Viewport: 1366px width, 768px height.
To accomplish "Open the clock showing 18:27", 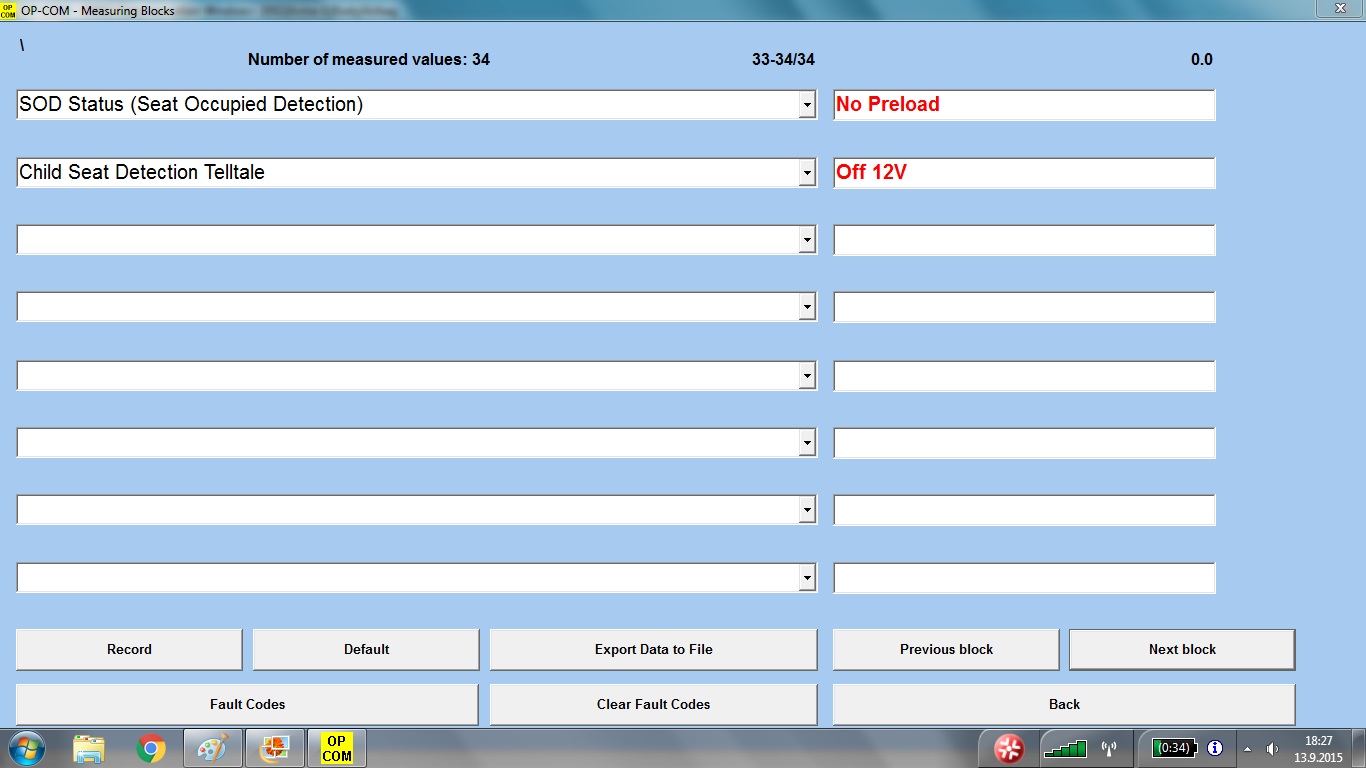I will [x=1319, y=749].
